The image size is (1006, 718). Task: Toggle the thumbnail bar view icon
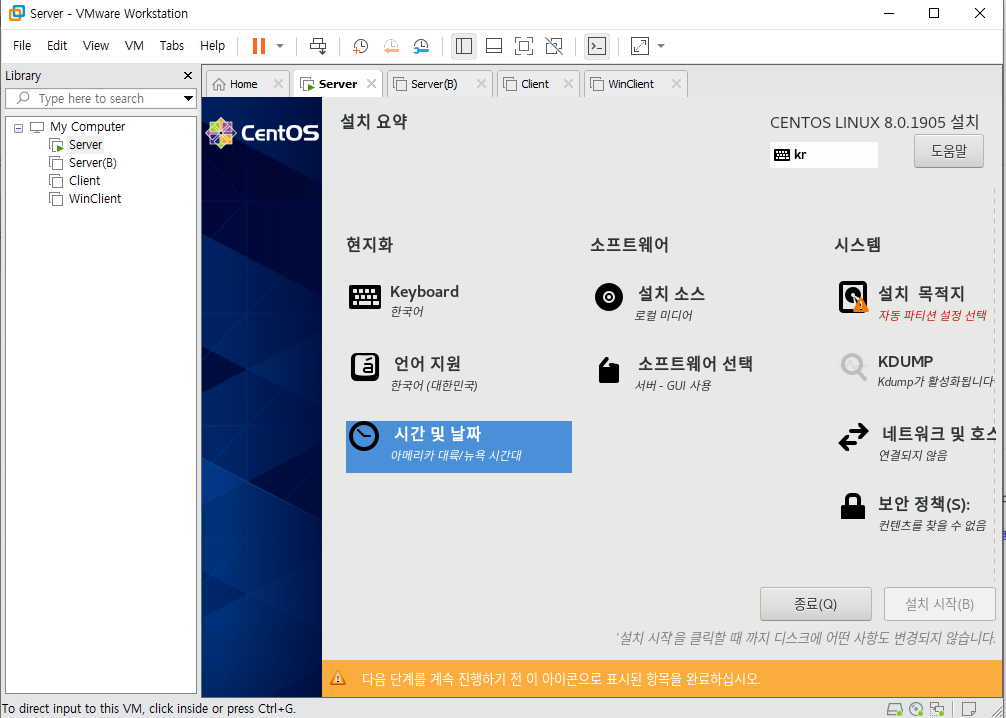(x=493, y=46)
